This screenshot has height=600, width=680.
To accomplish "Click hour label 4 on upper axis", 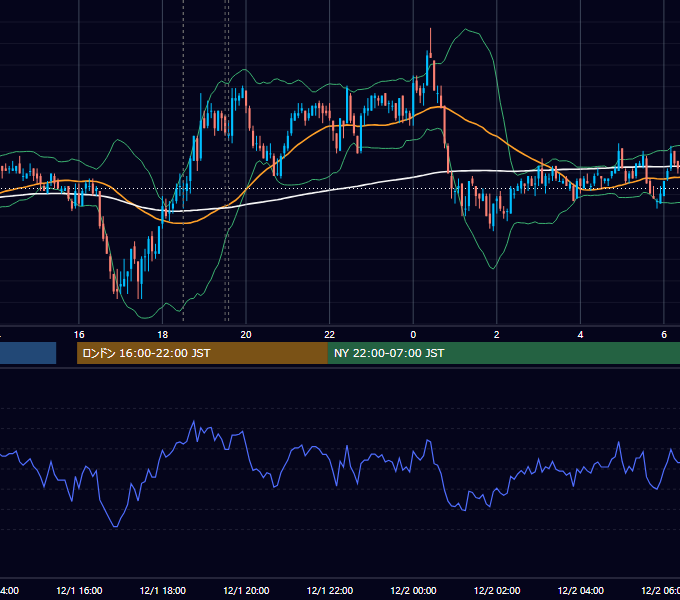I will tap(580, 335).
